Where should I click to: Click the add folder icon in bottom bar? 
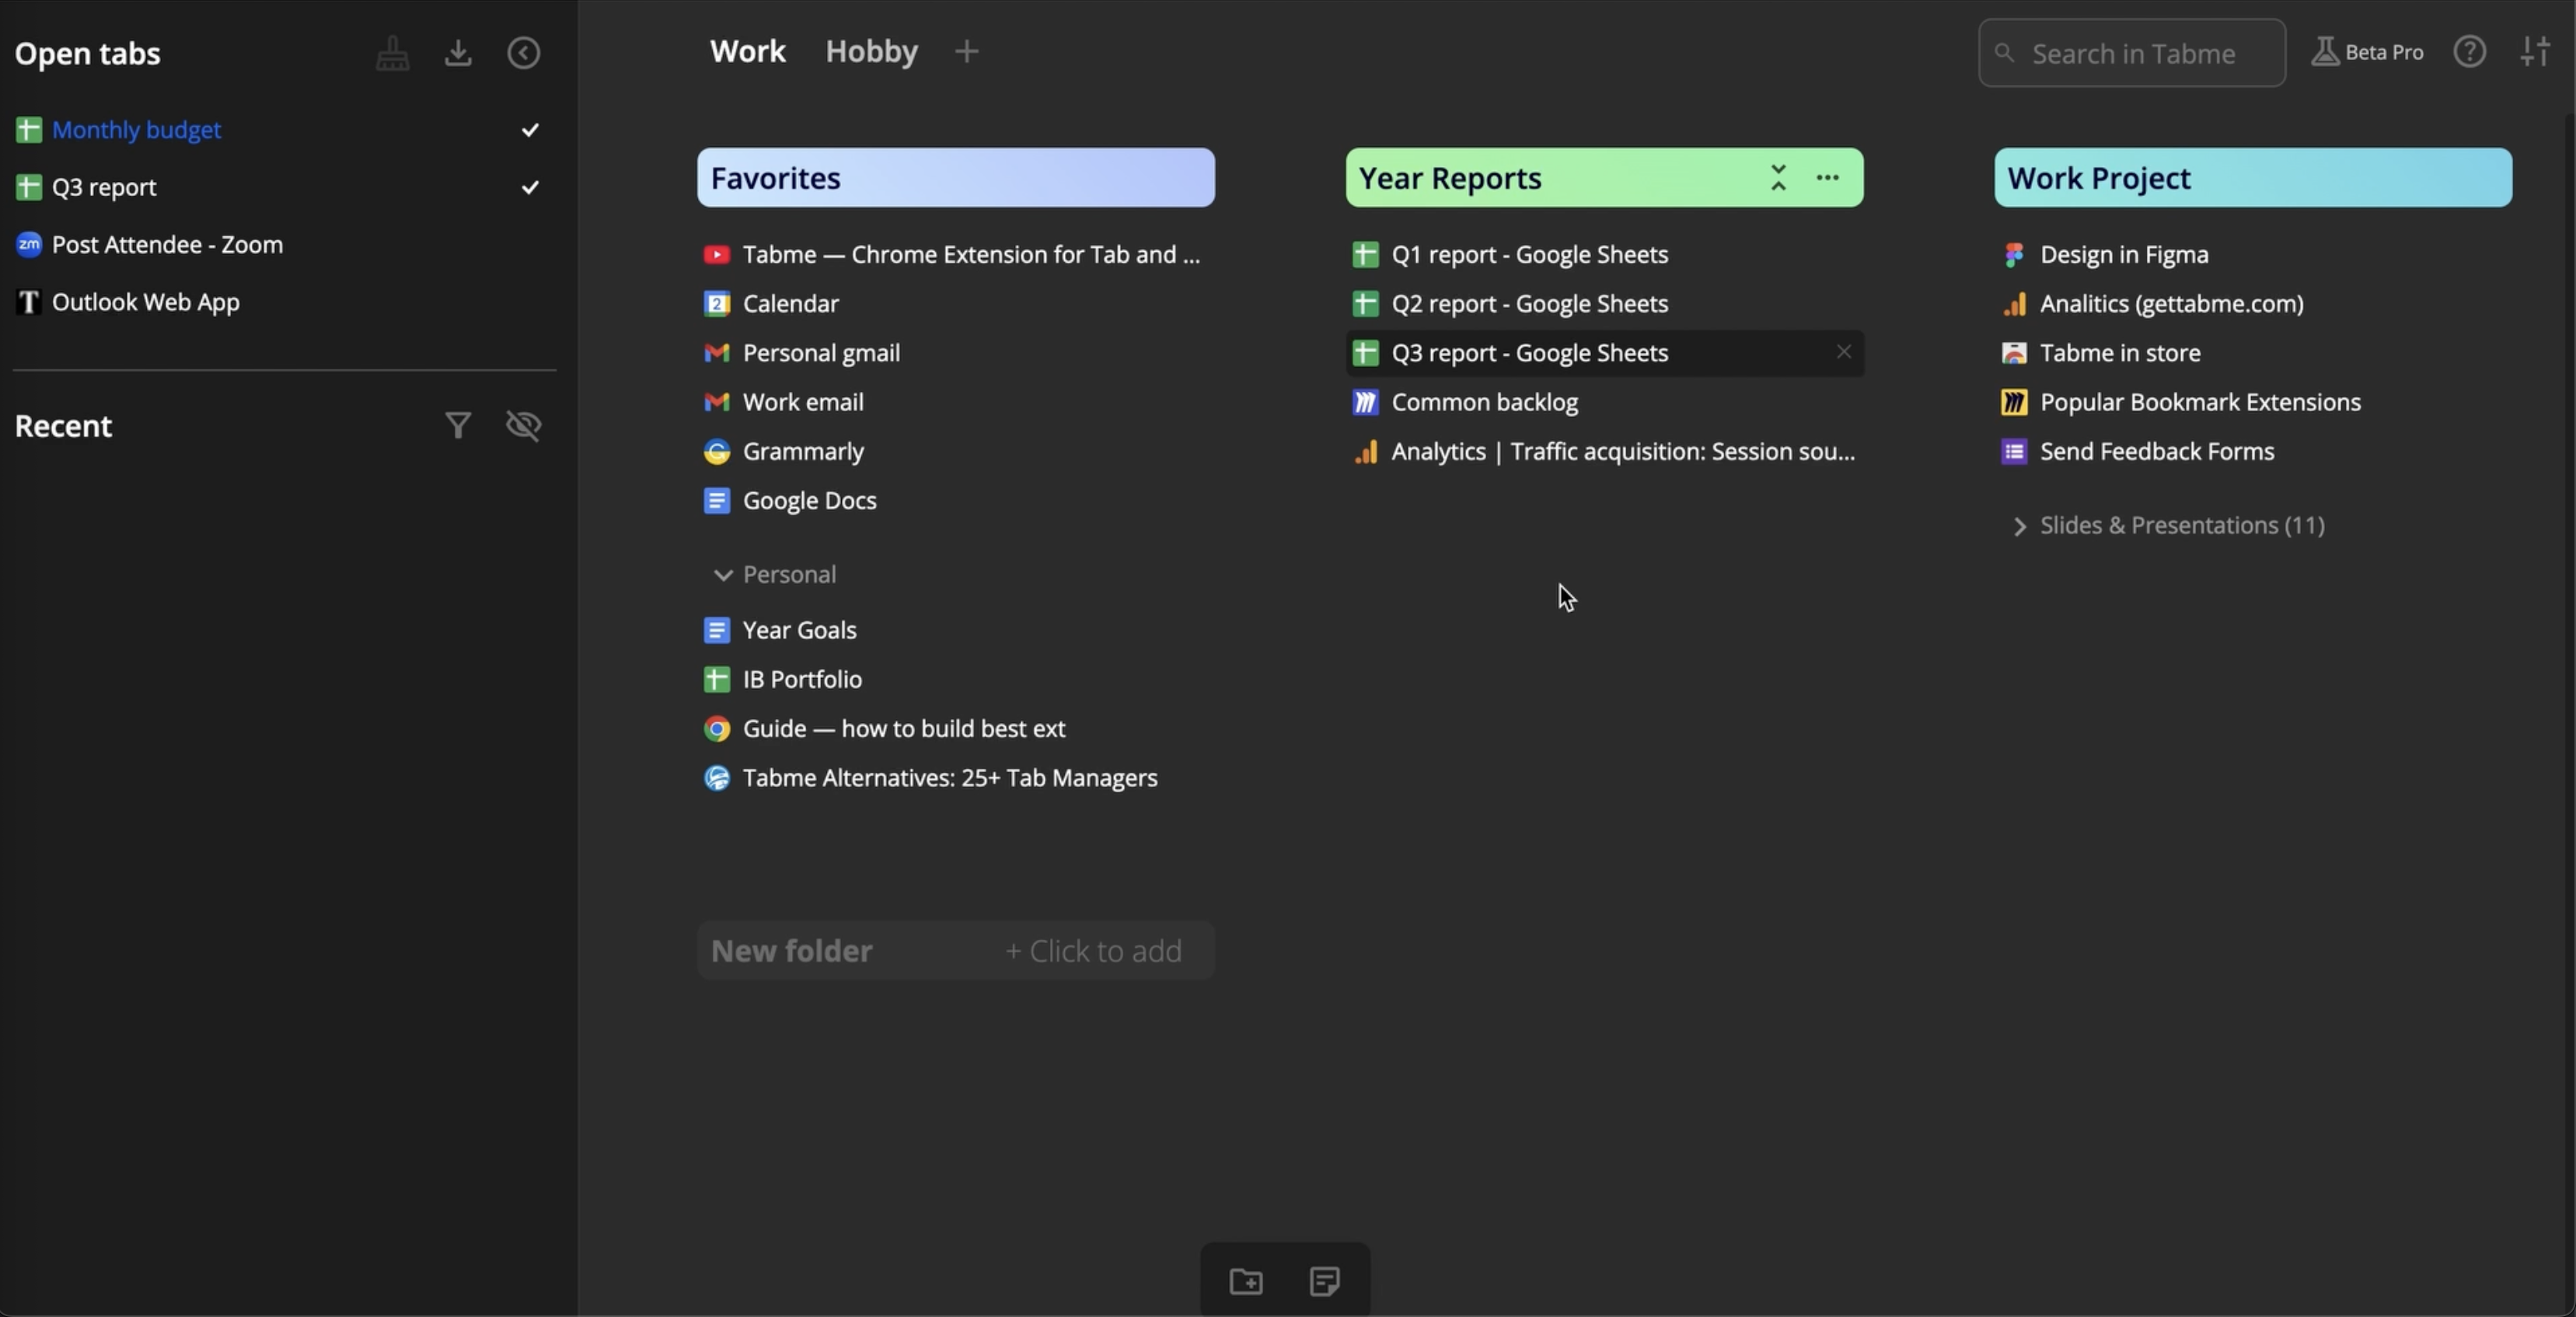[x=1246, y=1281]
